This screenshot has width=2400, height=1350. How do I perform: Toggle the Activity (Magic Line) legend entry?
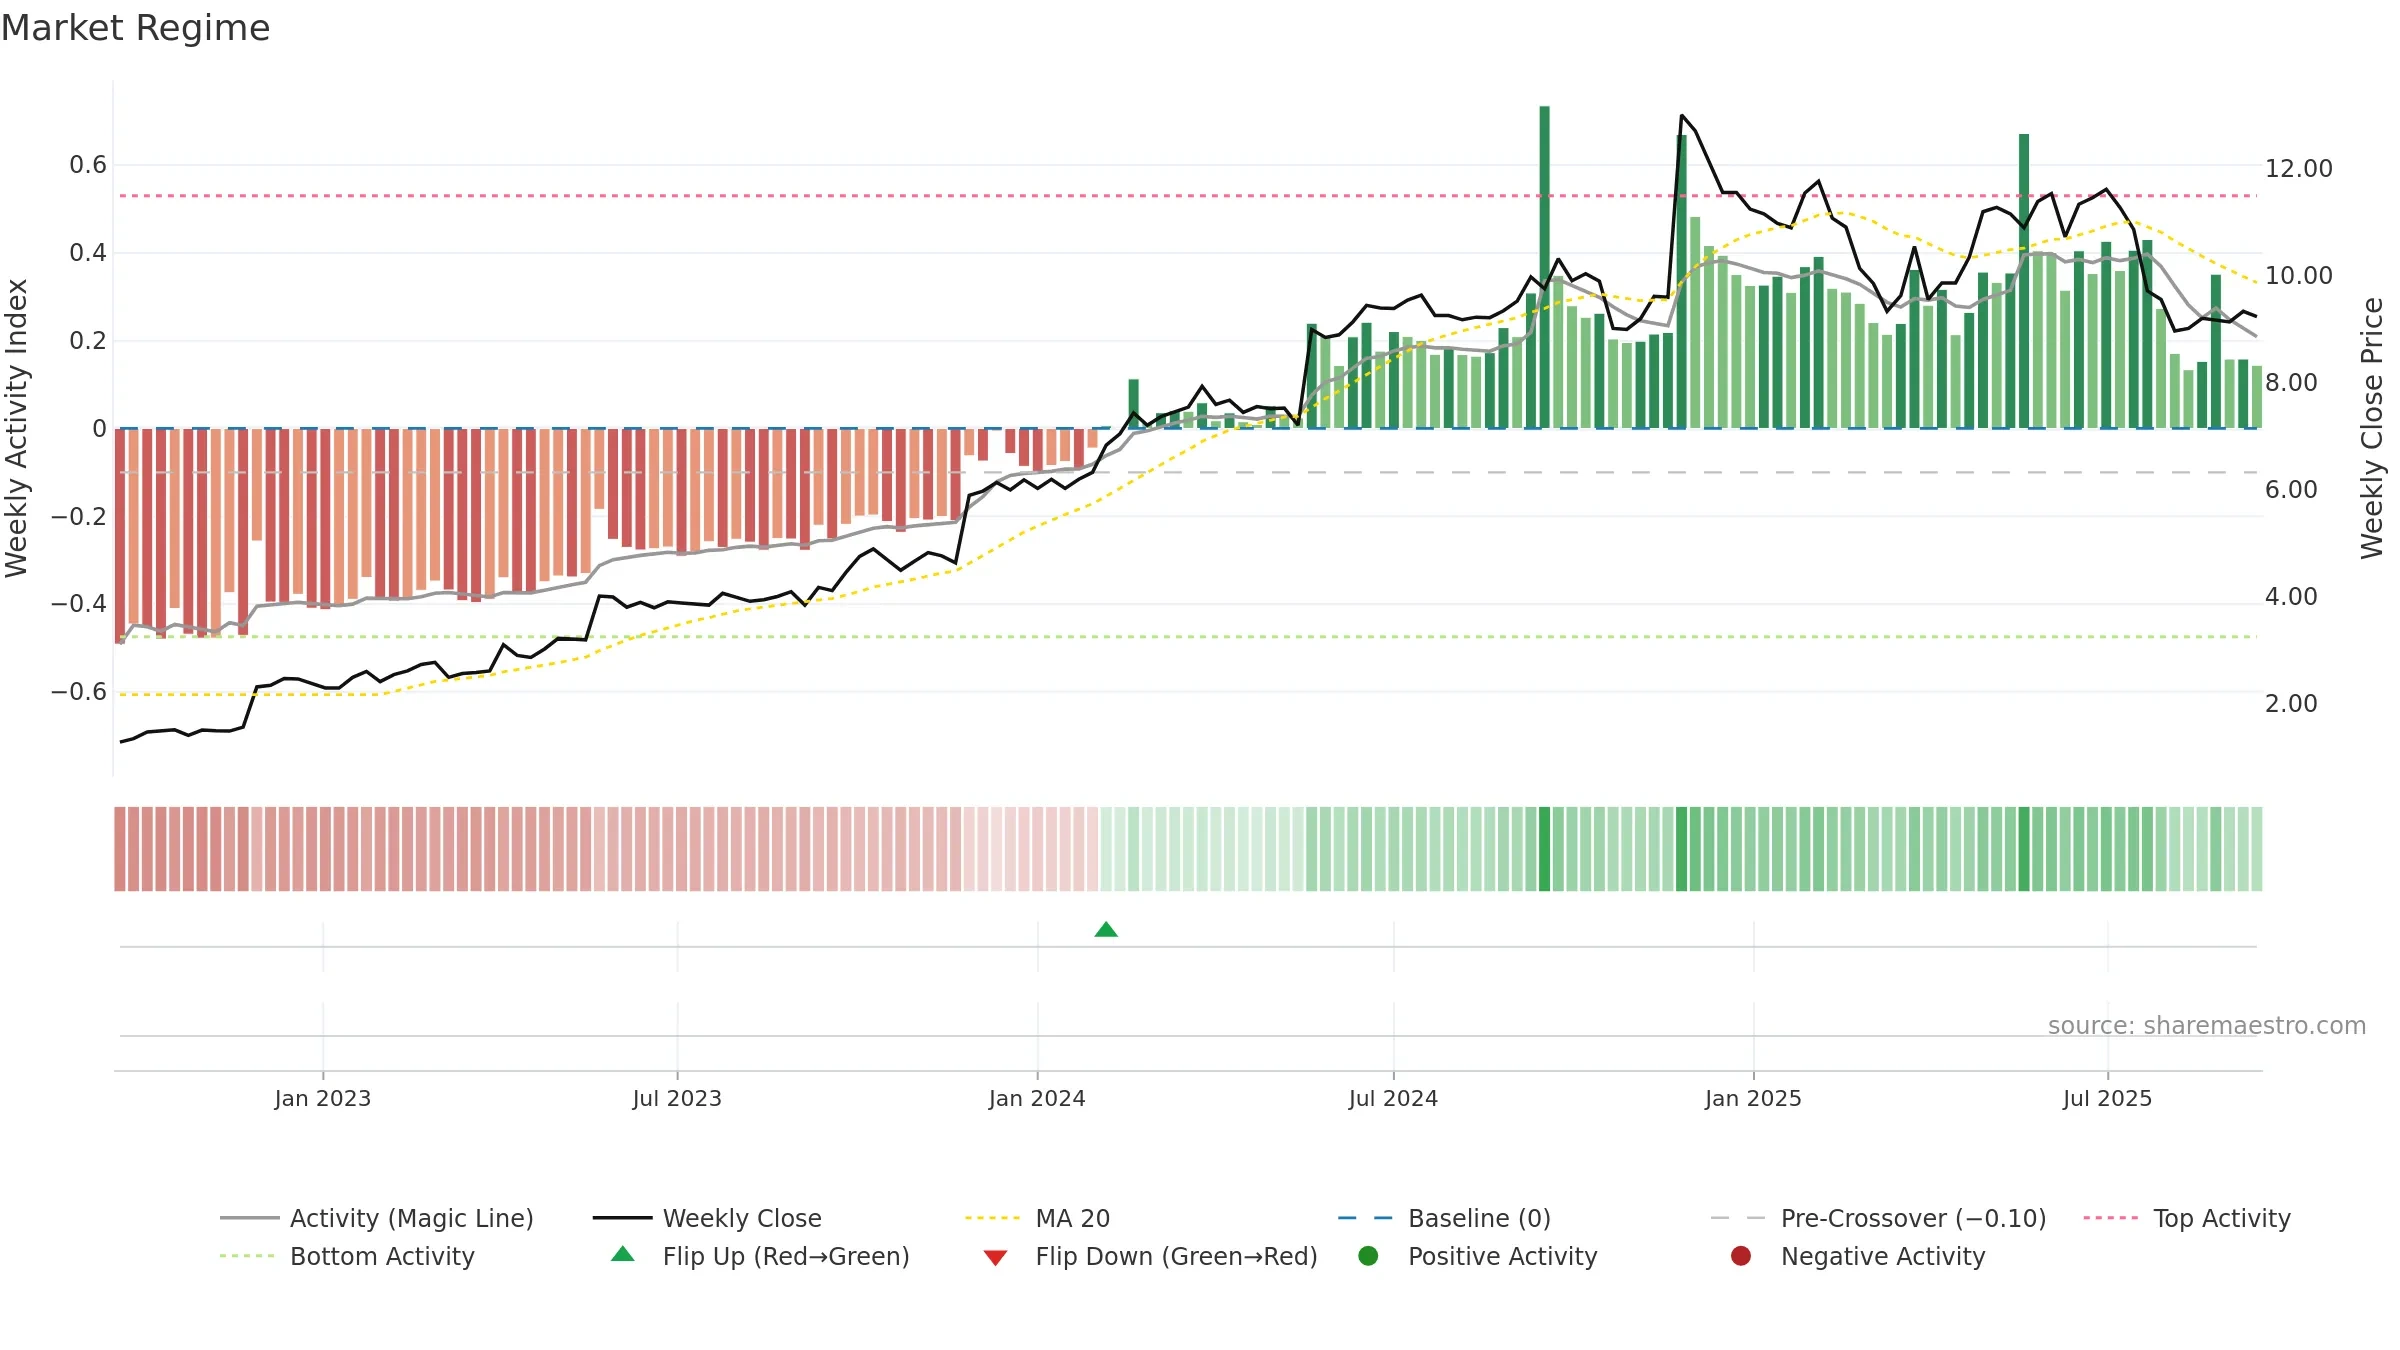(x=377, y=1218)
